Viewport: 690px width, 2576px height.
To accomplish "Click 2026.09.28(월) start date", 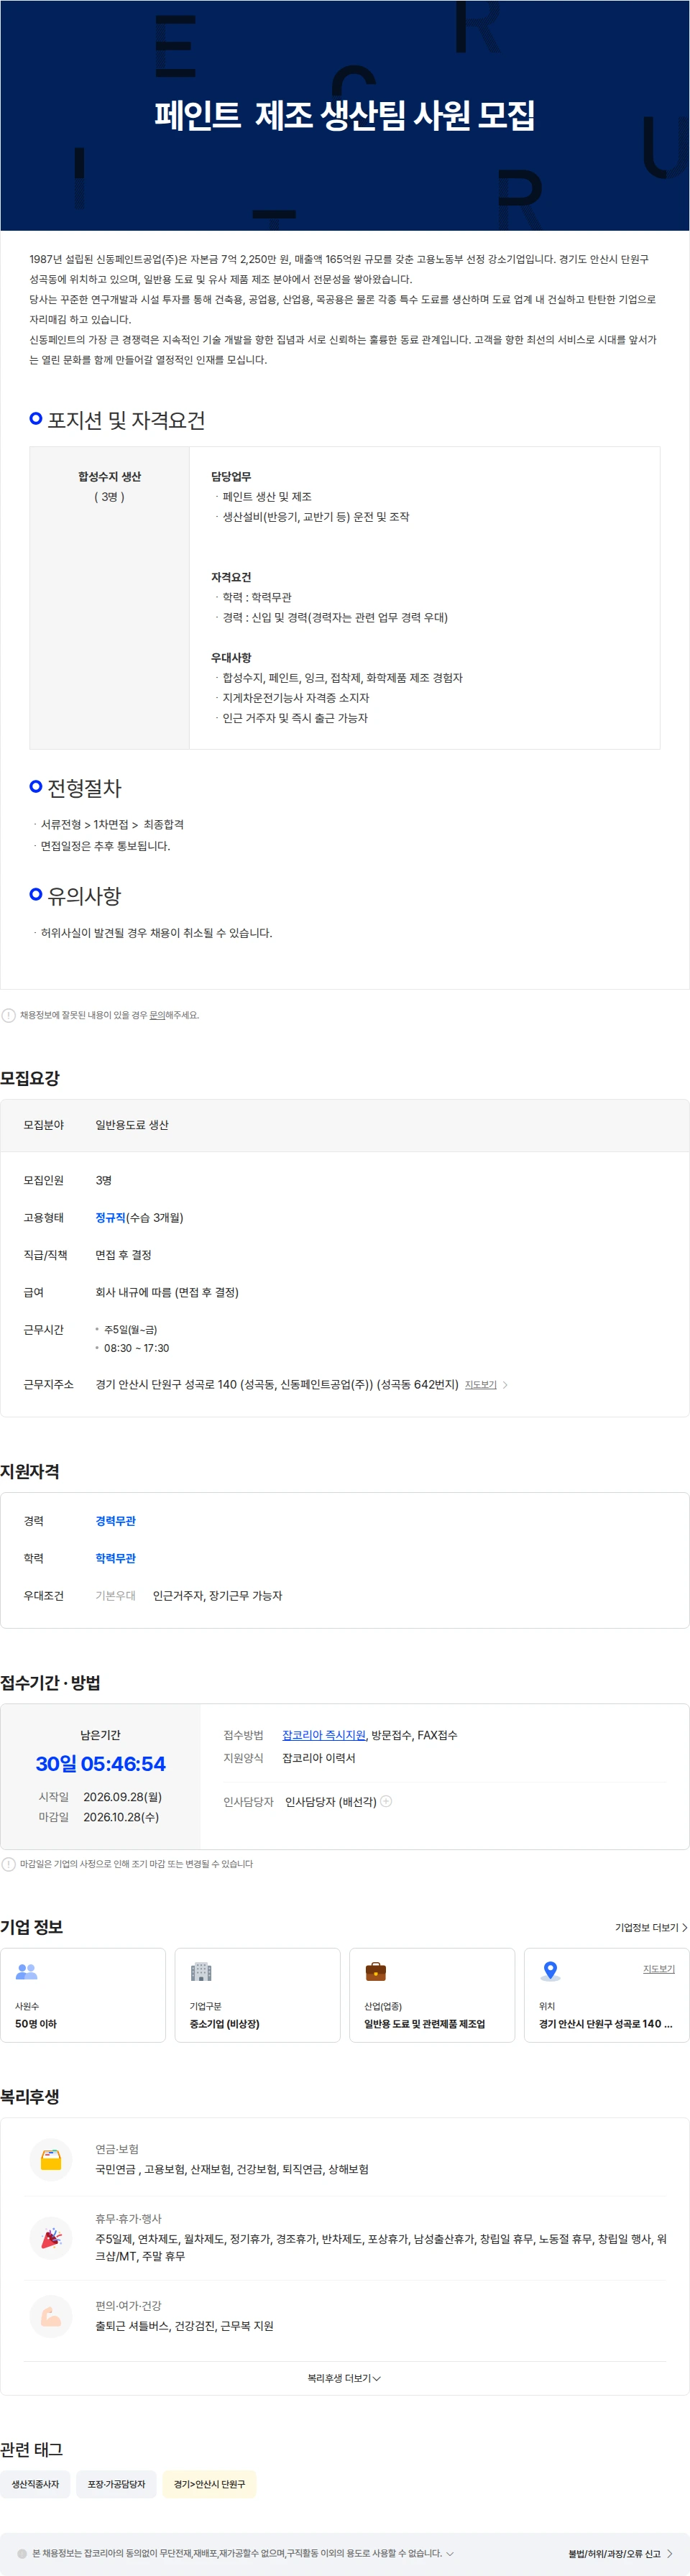I will tap(122, 1797).
